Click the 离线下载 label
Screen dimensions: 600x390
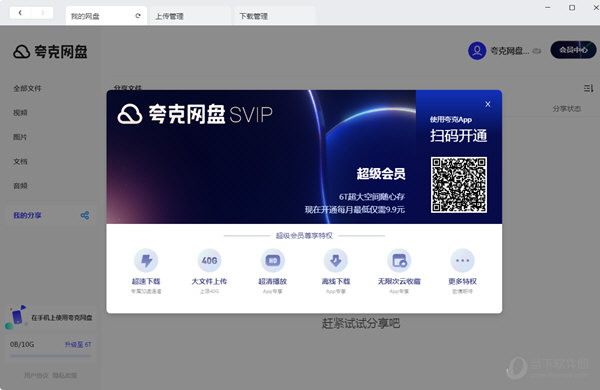(x=336, y=281)
